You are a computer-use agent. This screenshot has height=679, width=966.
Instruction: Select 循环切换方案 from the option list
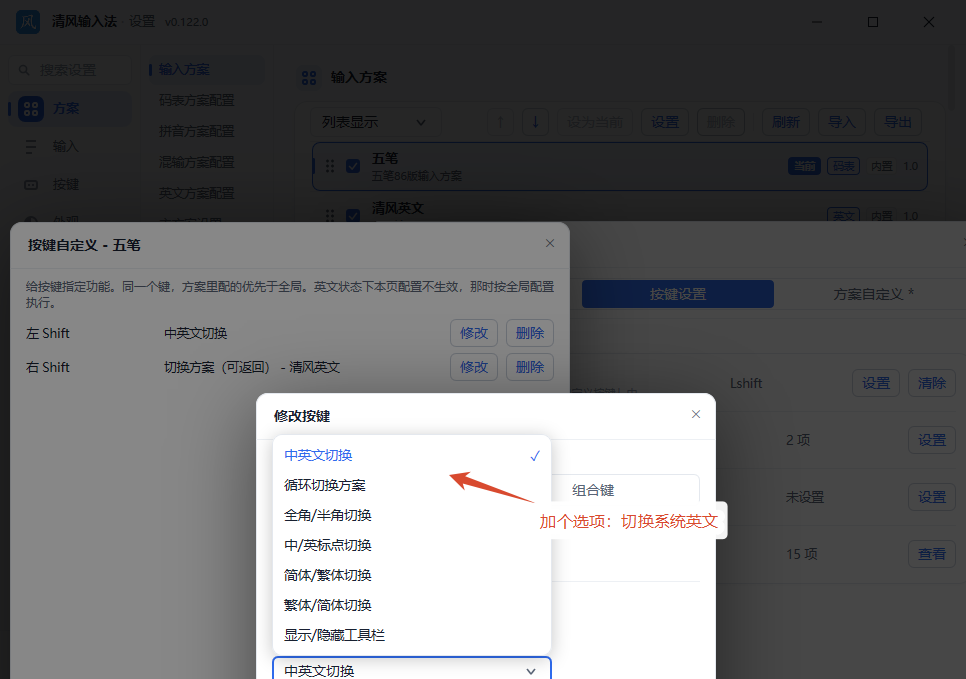[412, 486]
